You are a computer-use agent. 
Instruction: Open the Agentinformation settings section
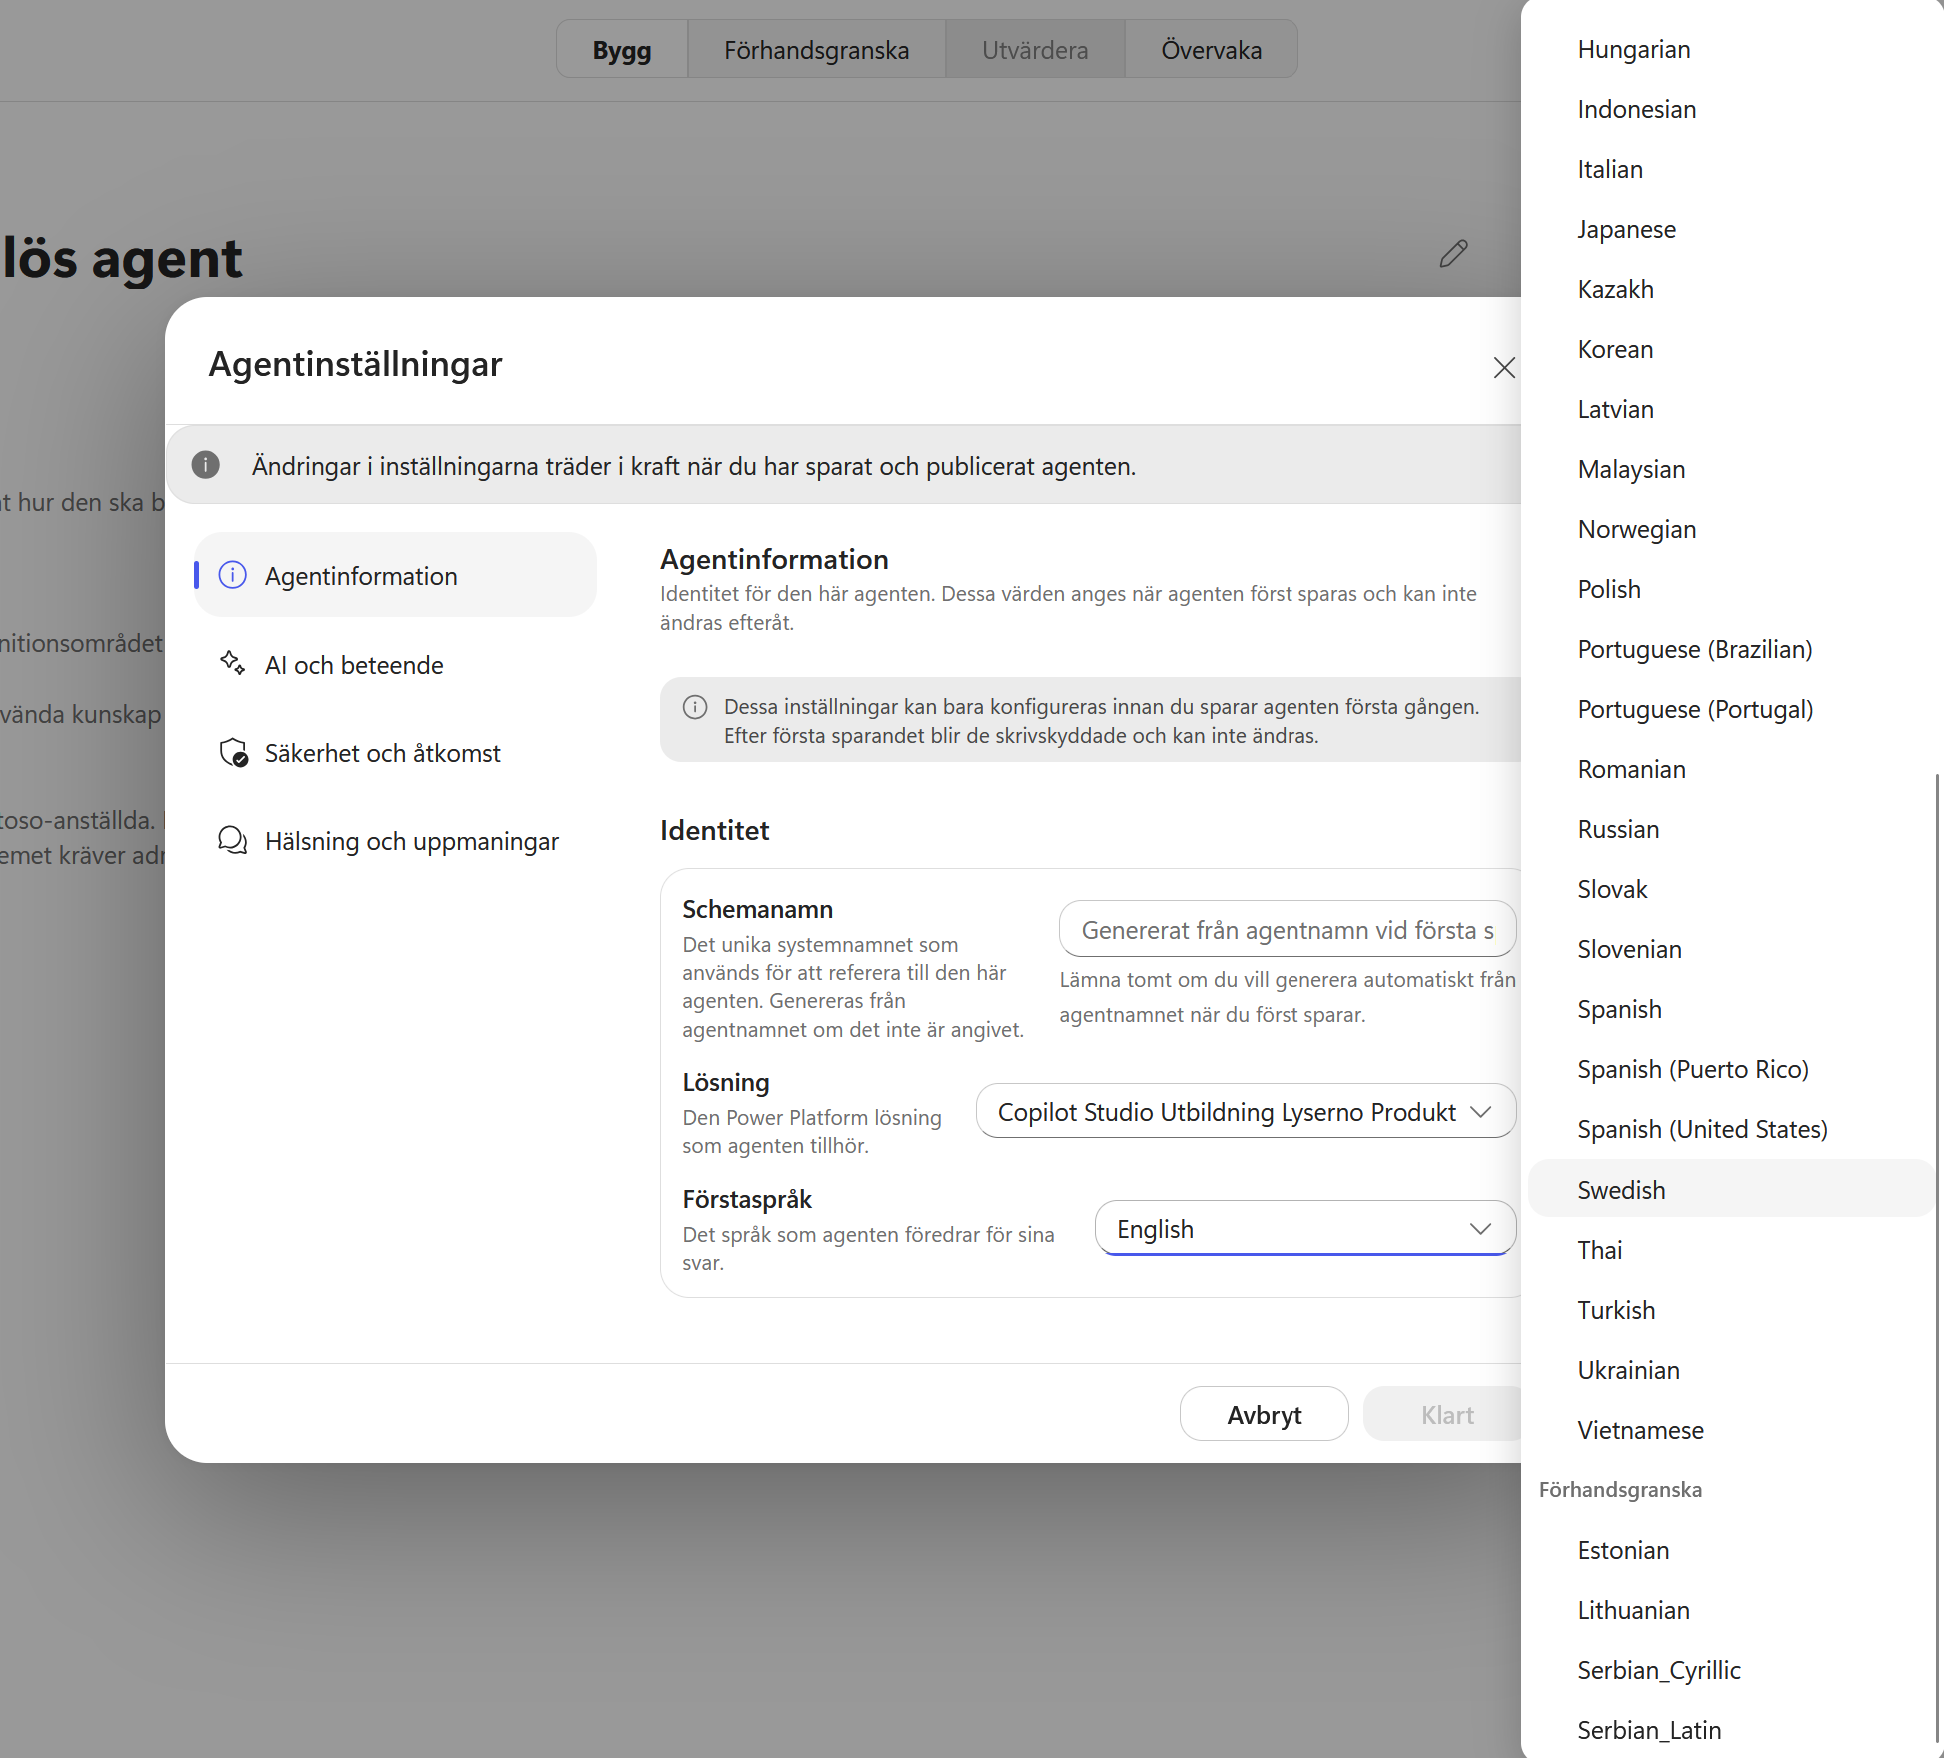pos(396,575)
